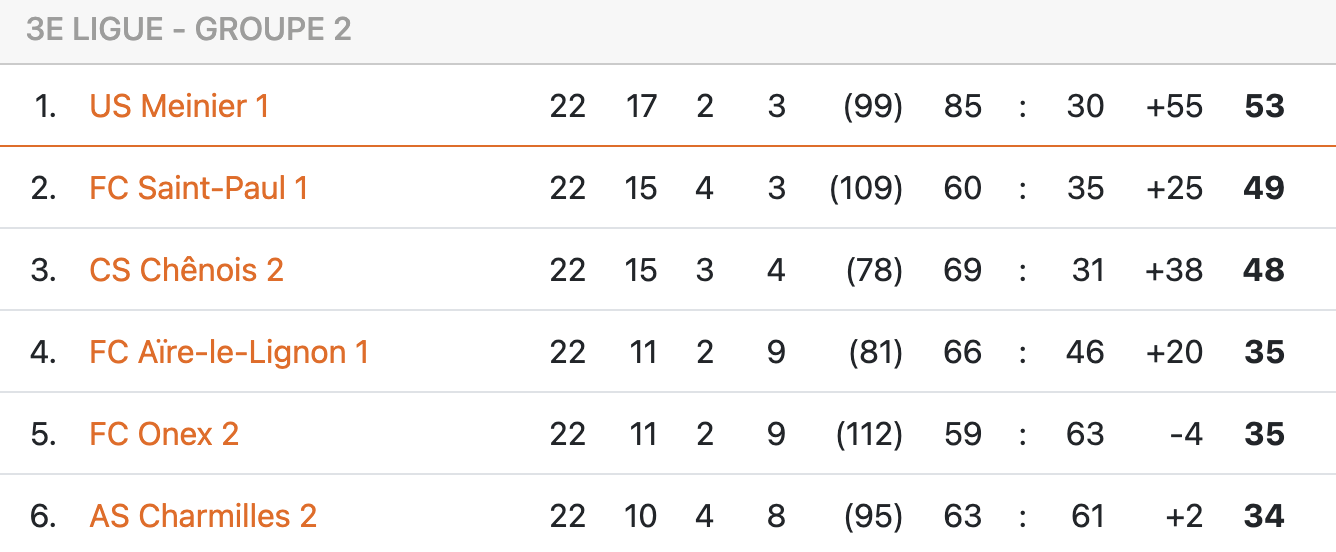Click the 17 wins value for Meinier
Screen dimensions: 1336x552
pyautogui.click(x=641, y=106)
